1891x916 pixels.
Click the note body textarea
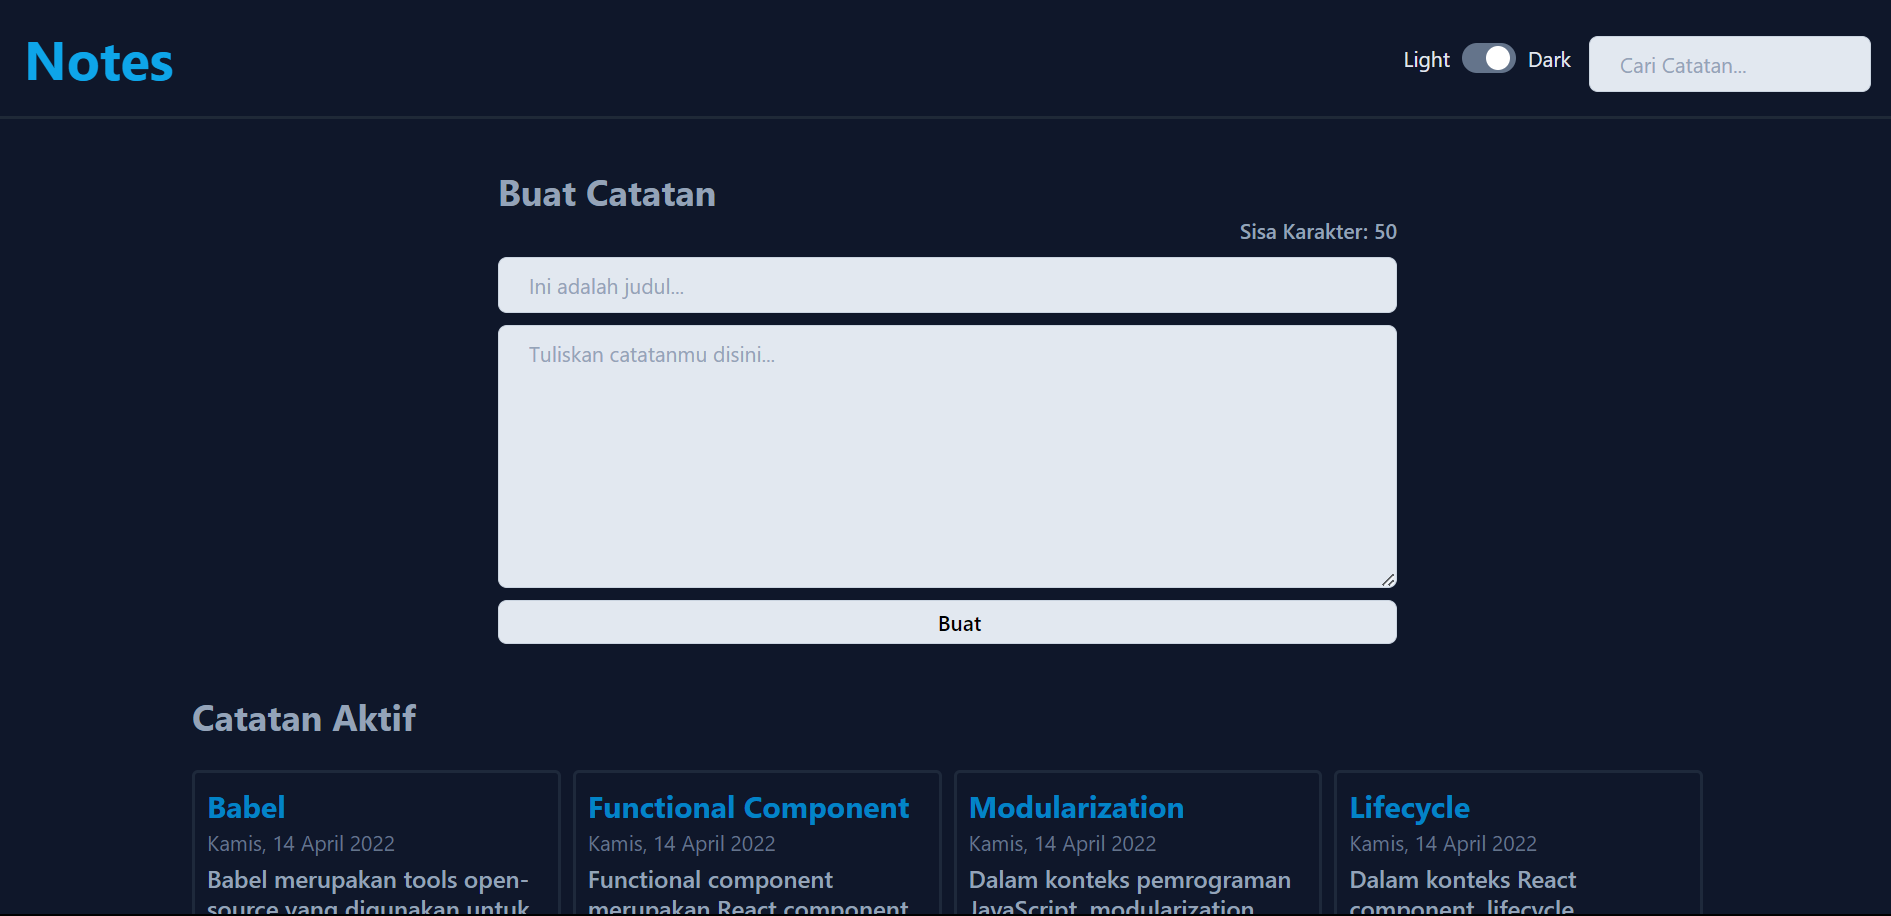point(947,456)
